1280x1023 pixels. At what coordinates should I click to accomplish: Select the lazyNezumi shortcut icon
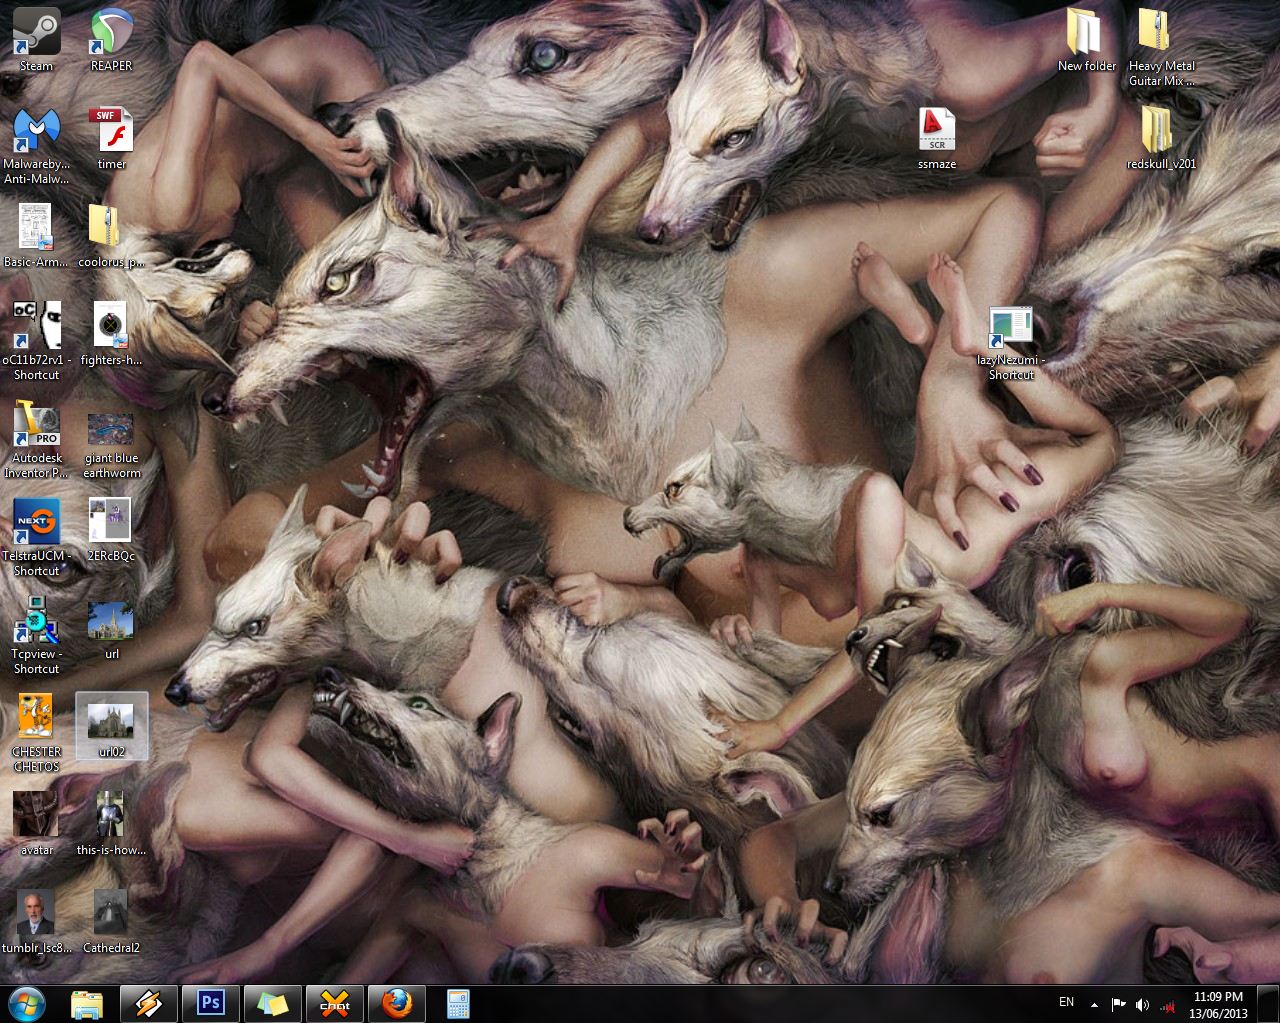[x=1011, y=328]
